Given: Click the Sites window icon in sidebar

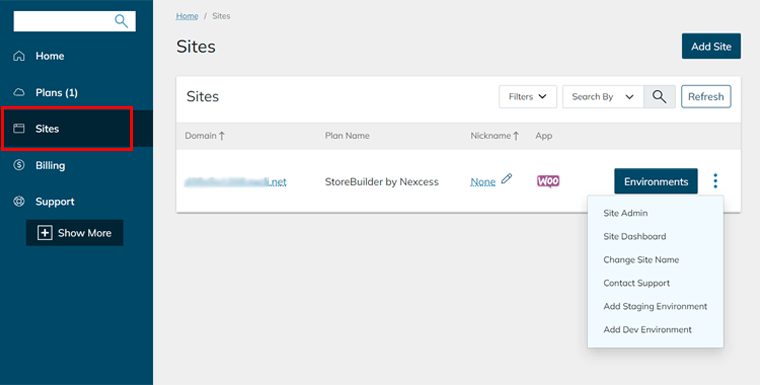Looking at the screenshot, I should (19, 128).
